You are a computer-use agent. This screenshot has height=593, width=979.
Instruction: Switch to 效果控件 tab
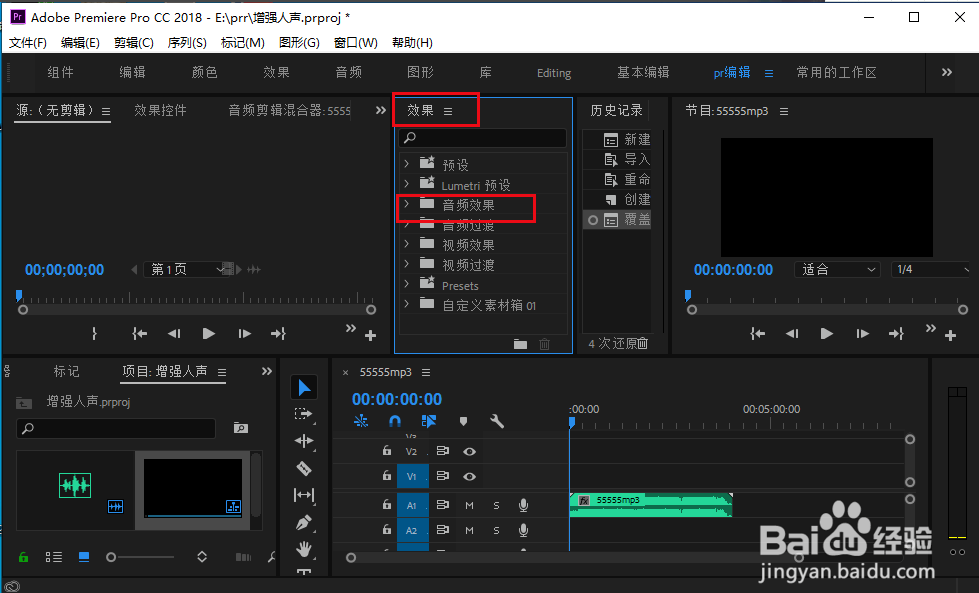(160, 110)
